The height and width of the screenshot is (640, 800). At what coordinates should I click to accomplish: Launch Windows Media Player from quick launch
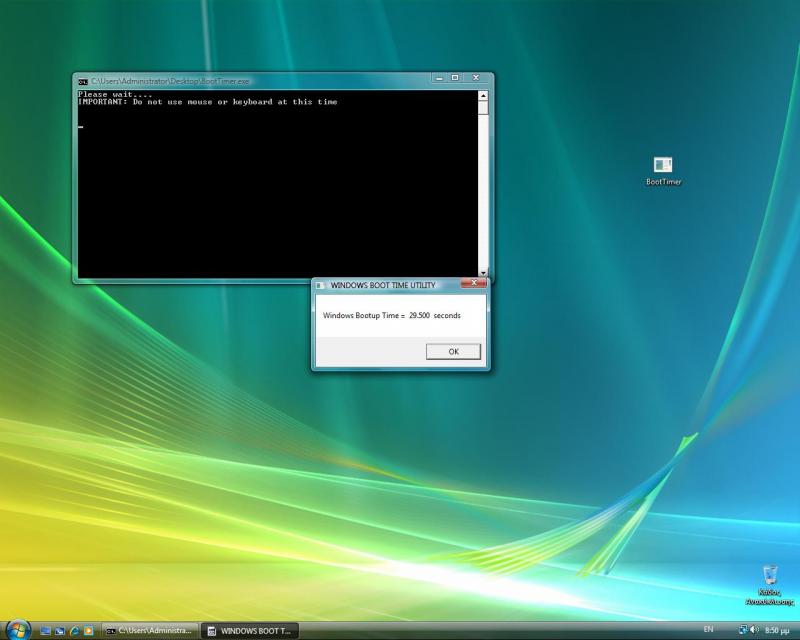[x=88, y=631]
